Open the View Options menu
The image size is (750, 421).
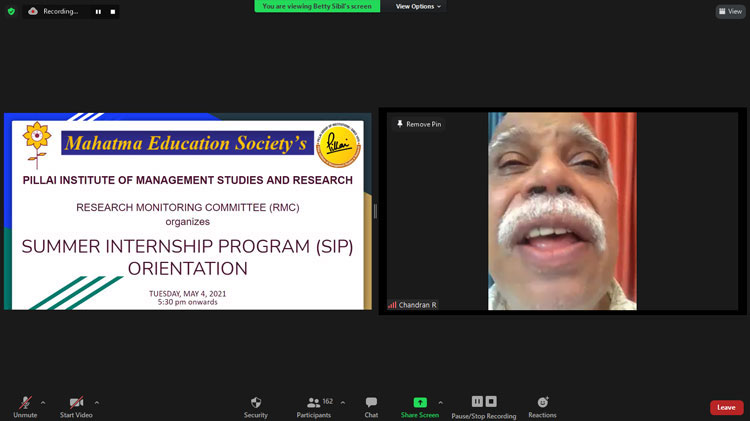tap(418, 6)
